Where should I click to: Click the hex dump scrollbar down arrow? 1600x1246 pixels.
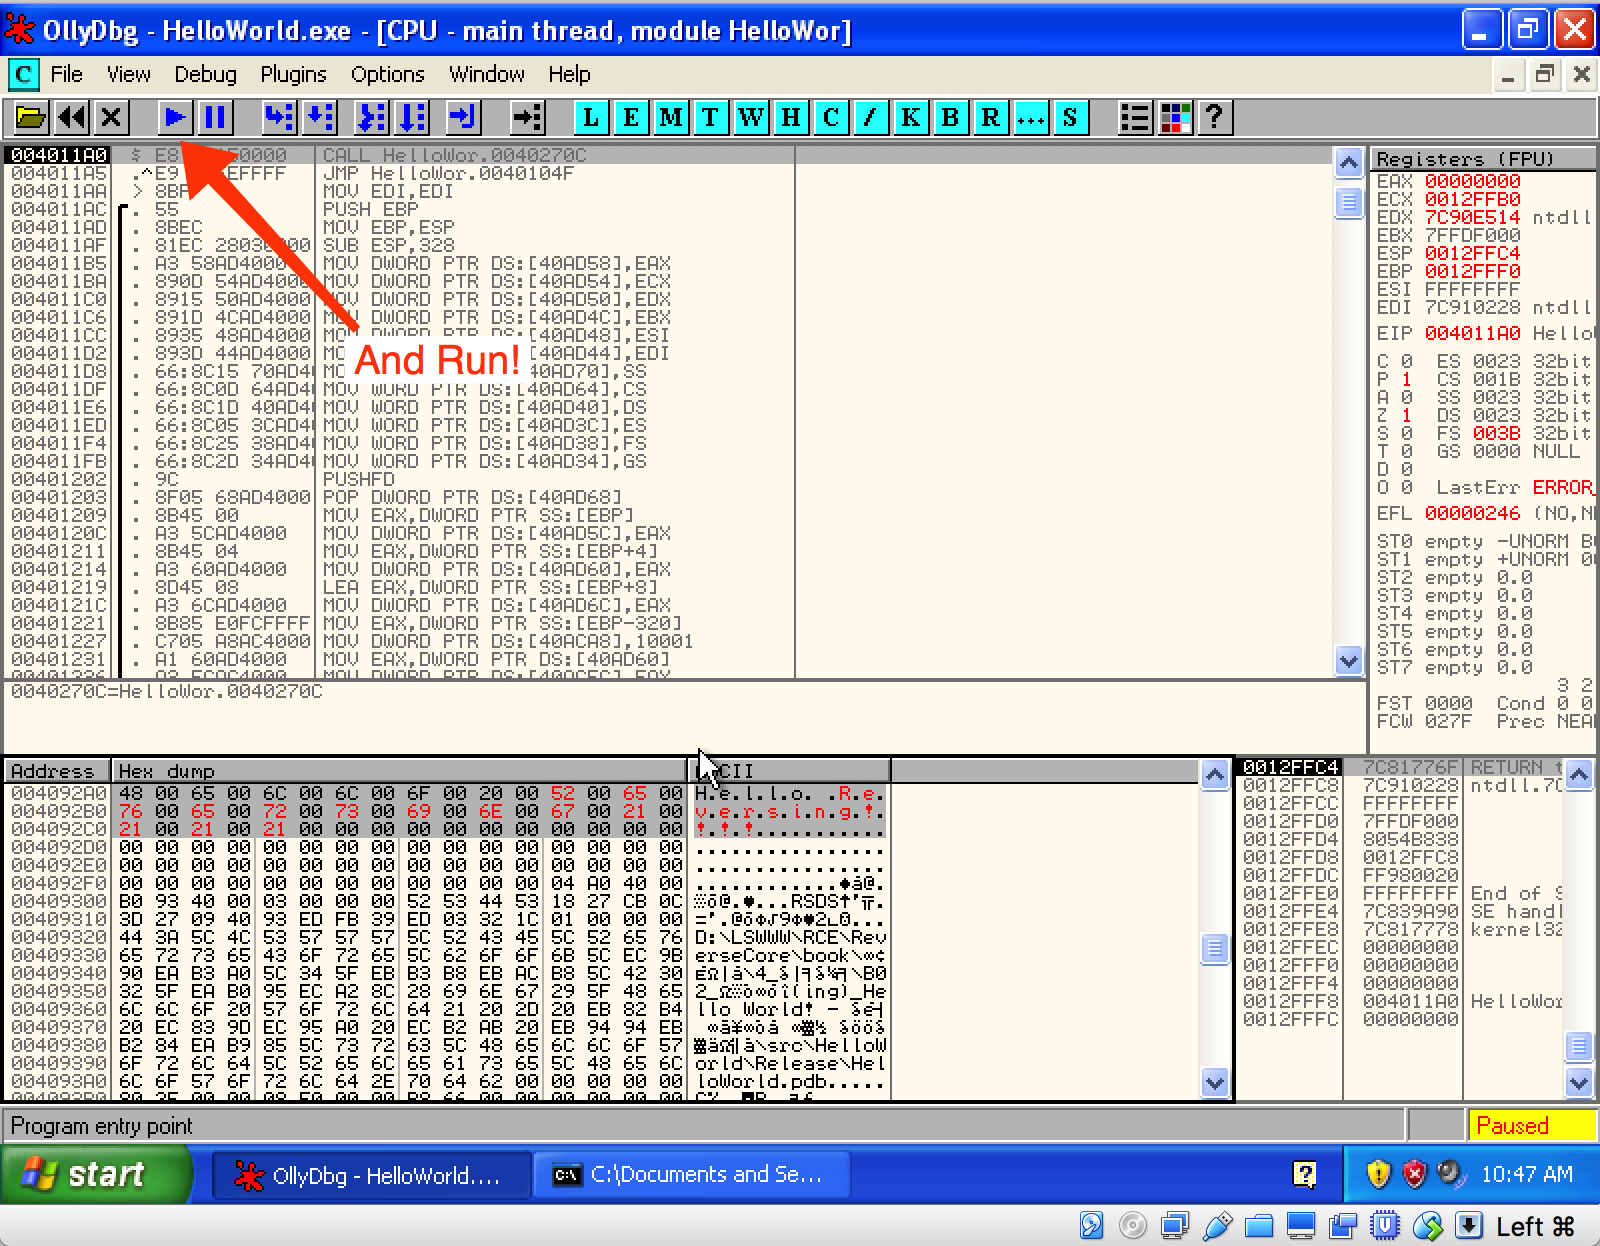(1214, 1082)
